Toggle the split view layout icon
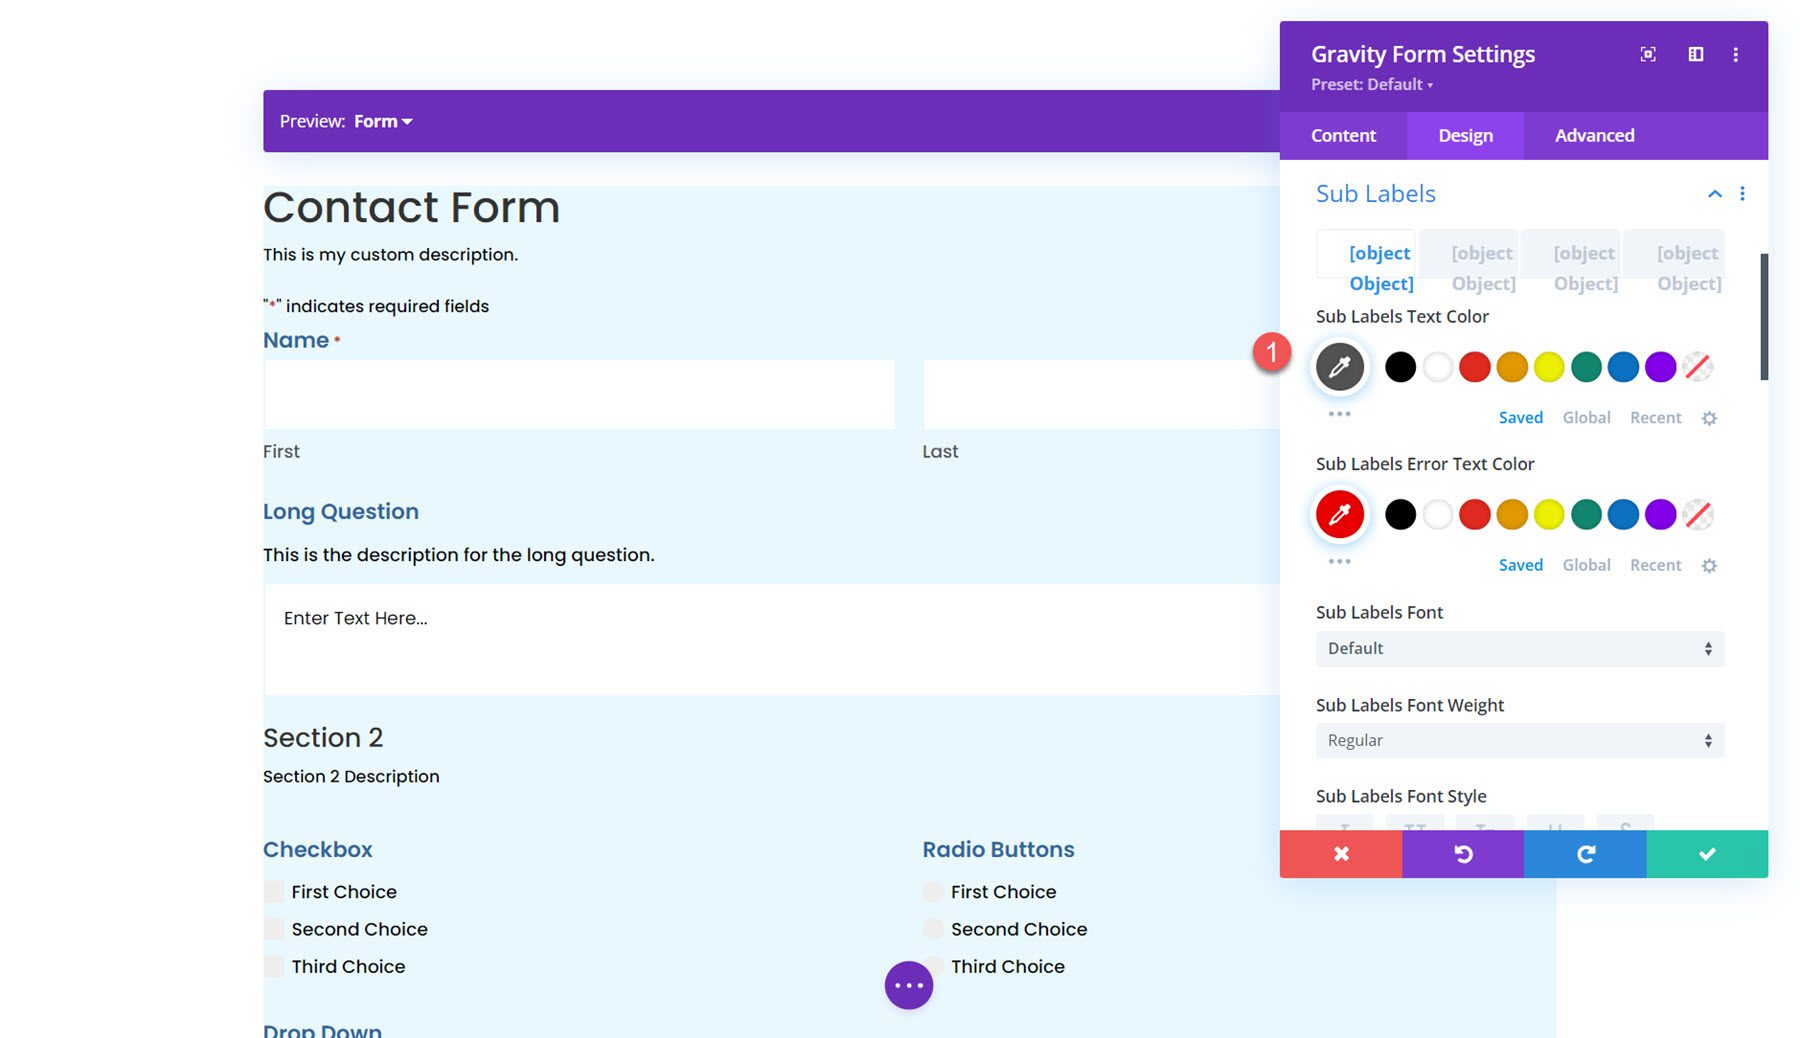The height and width of the screenshot is (1038, 1800). (1696, 54)
